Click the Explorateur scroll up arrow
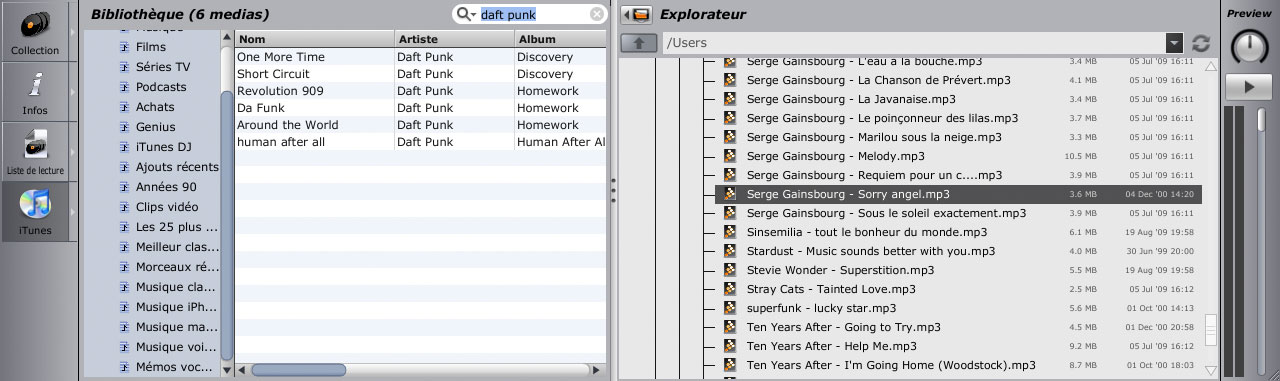The width and height of the screenshot is (1280, 381). click(x=1211, y=67)
